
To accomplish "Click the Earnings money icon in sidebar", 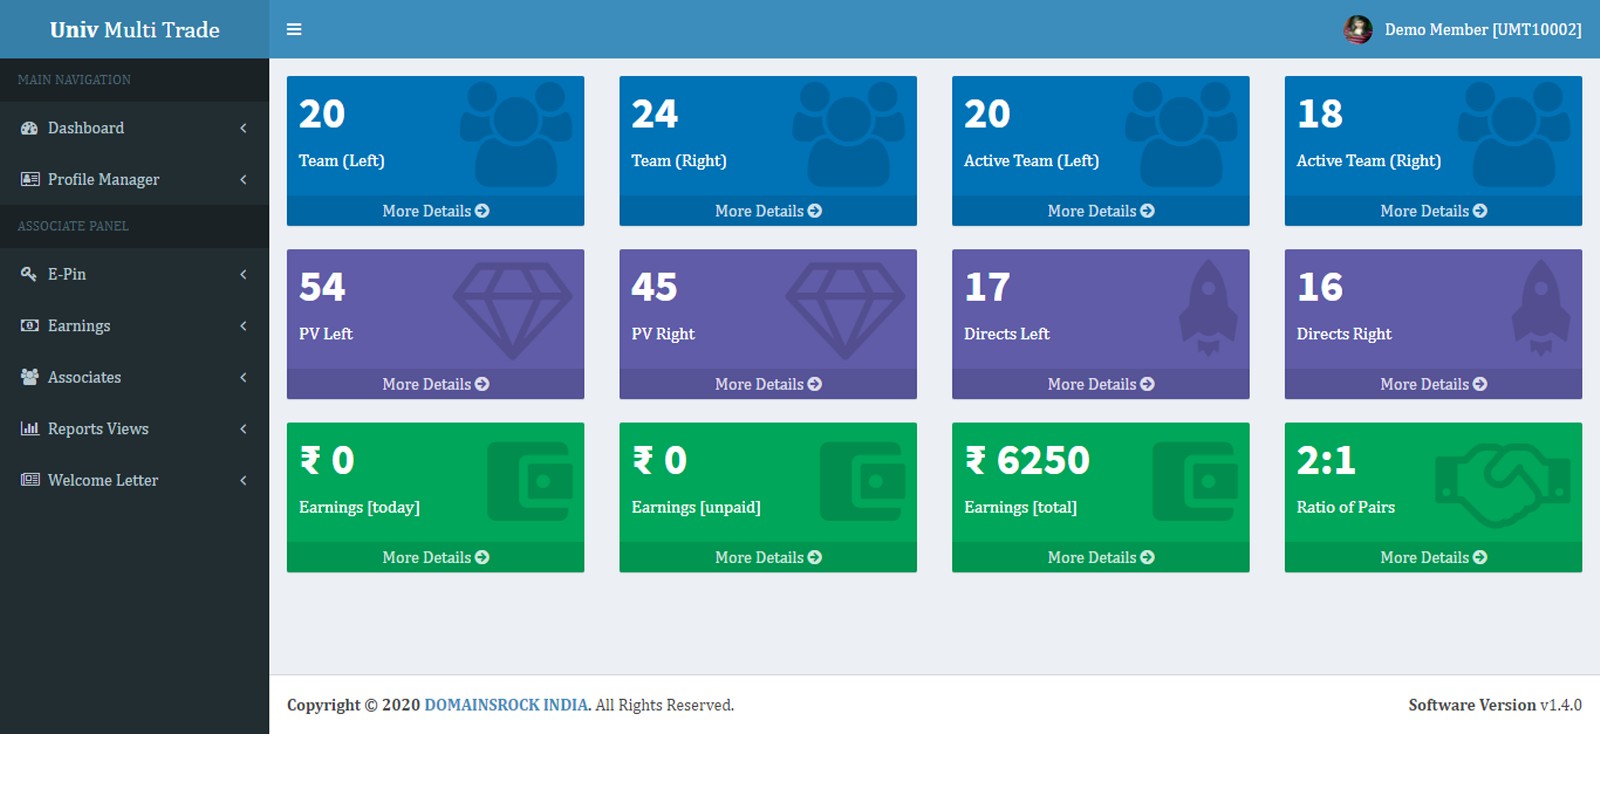I will point(30,325).
